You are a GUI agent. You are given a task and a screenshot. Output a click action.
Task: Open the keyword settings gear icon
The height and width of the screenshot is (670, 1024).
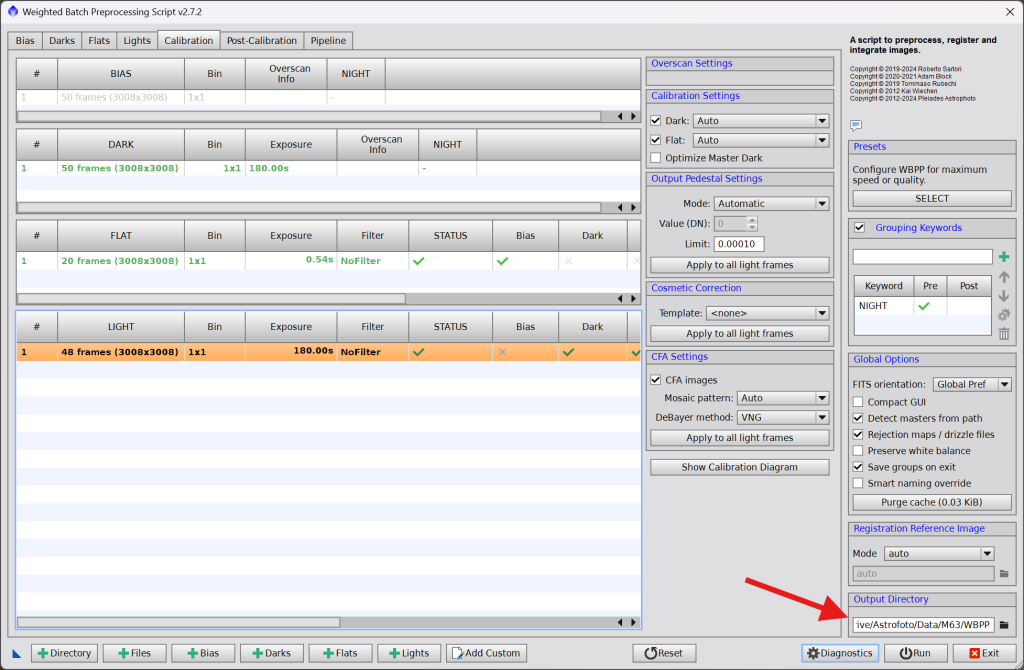coord(1004,315)
